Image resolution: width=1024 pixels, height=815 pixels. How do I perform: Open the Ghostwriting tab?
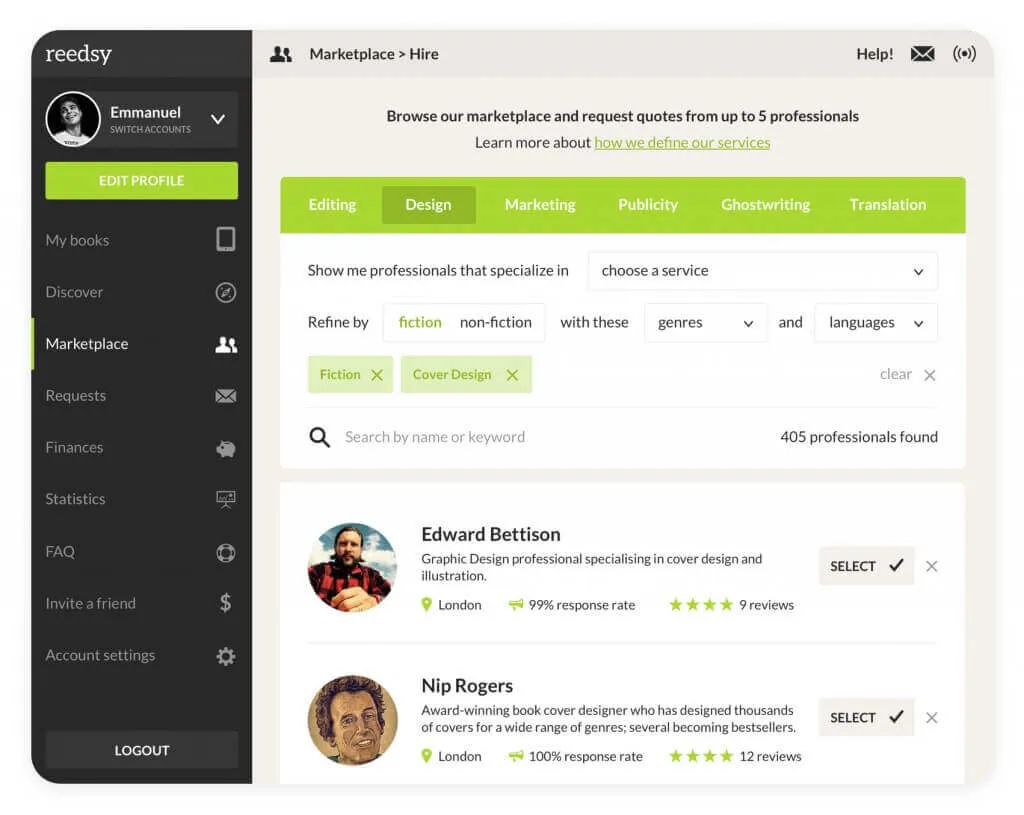(765, 205)
